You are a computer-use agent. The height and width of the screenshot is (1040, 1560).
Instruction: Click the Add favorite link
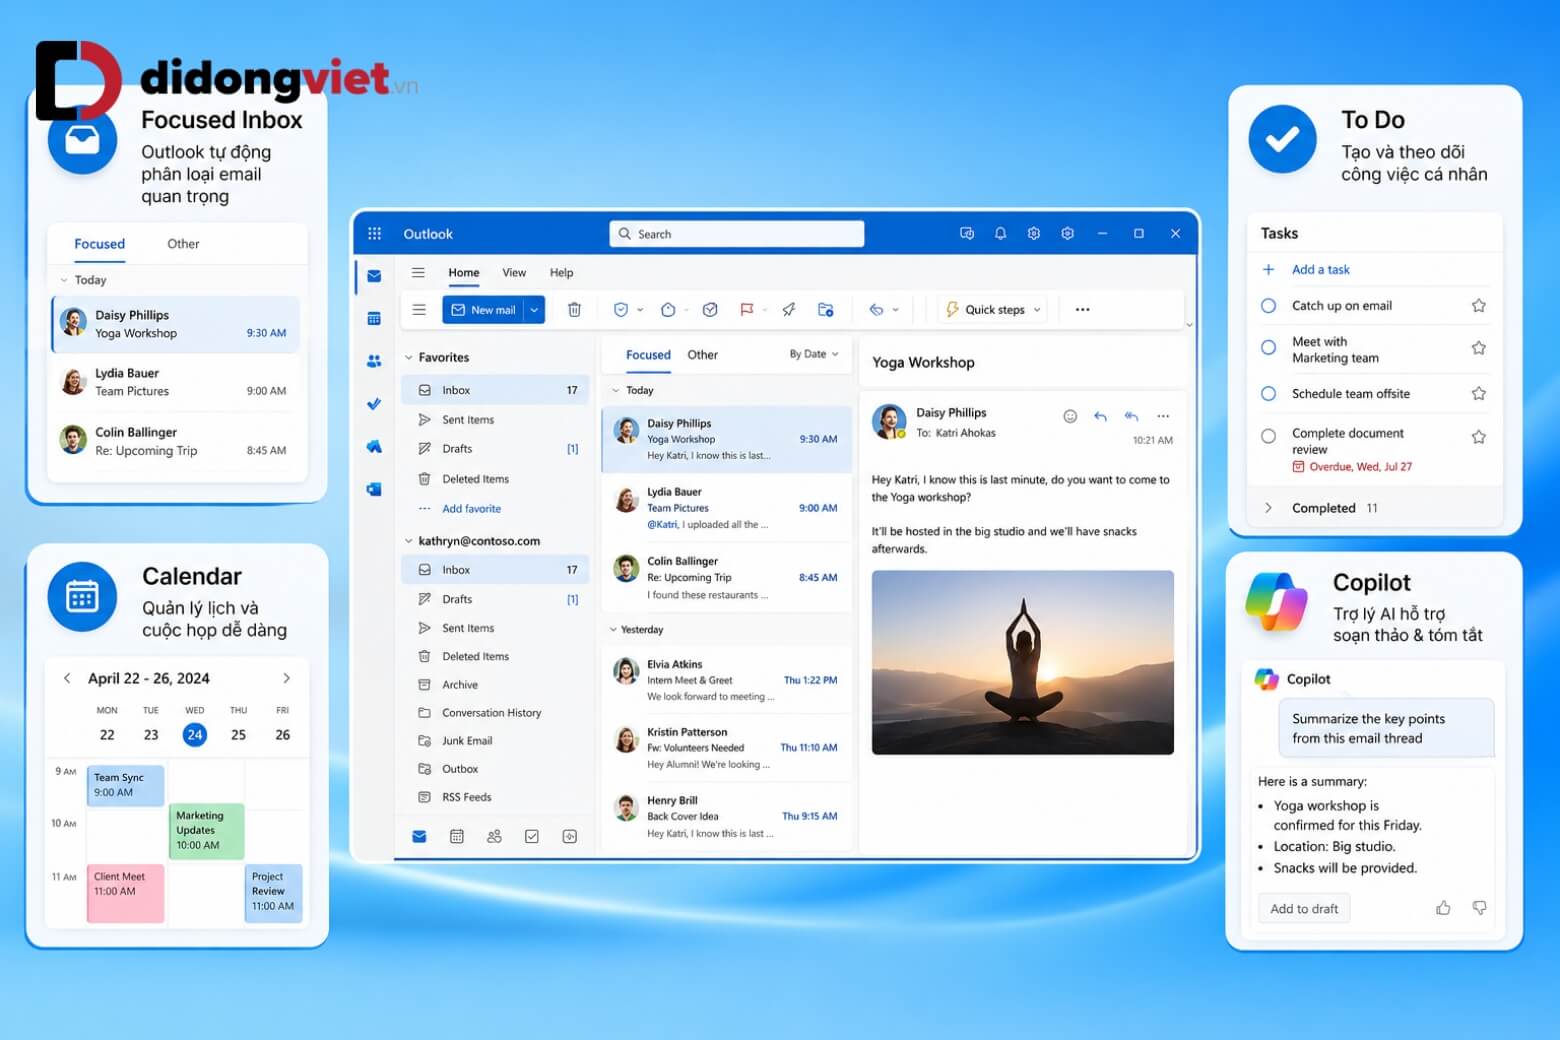(x=472, y=509)
